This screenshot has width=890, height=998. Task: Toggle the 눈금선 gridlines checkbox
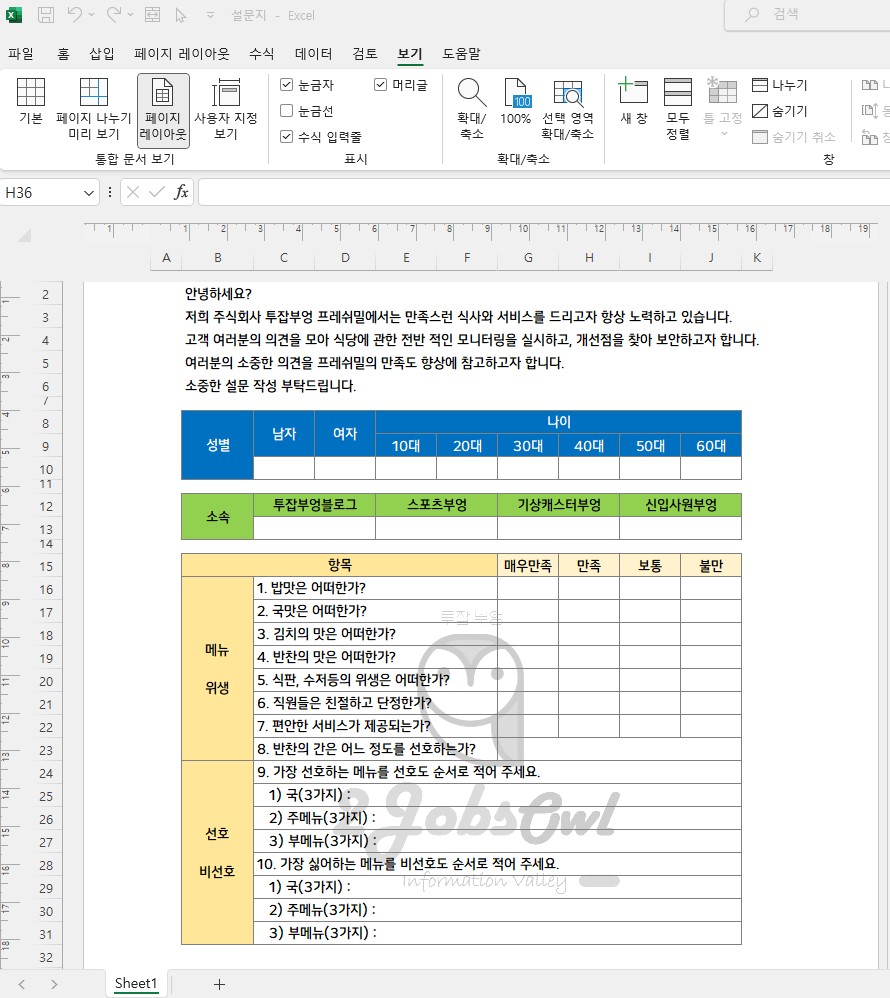coord(286,111)
